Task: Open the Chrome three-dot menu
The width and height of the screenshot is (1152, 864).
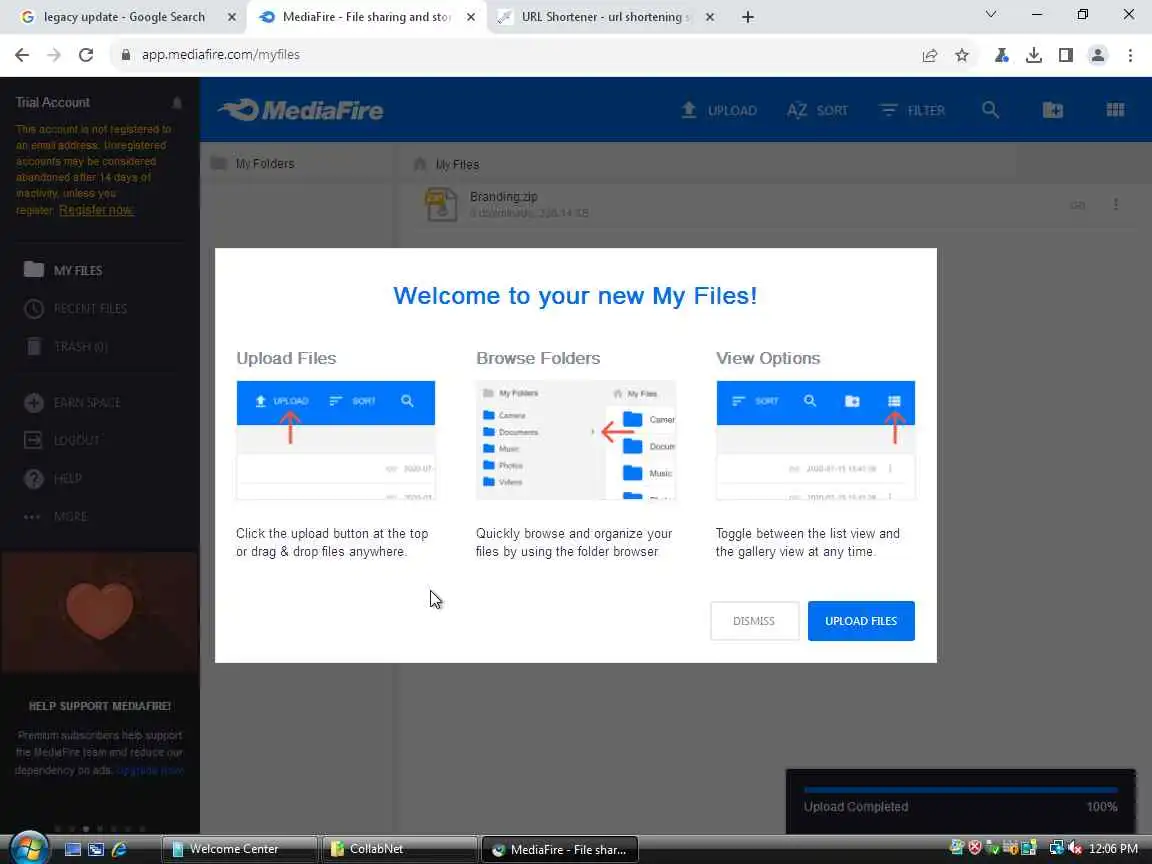Action: 1130,55
